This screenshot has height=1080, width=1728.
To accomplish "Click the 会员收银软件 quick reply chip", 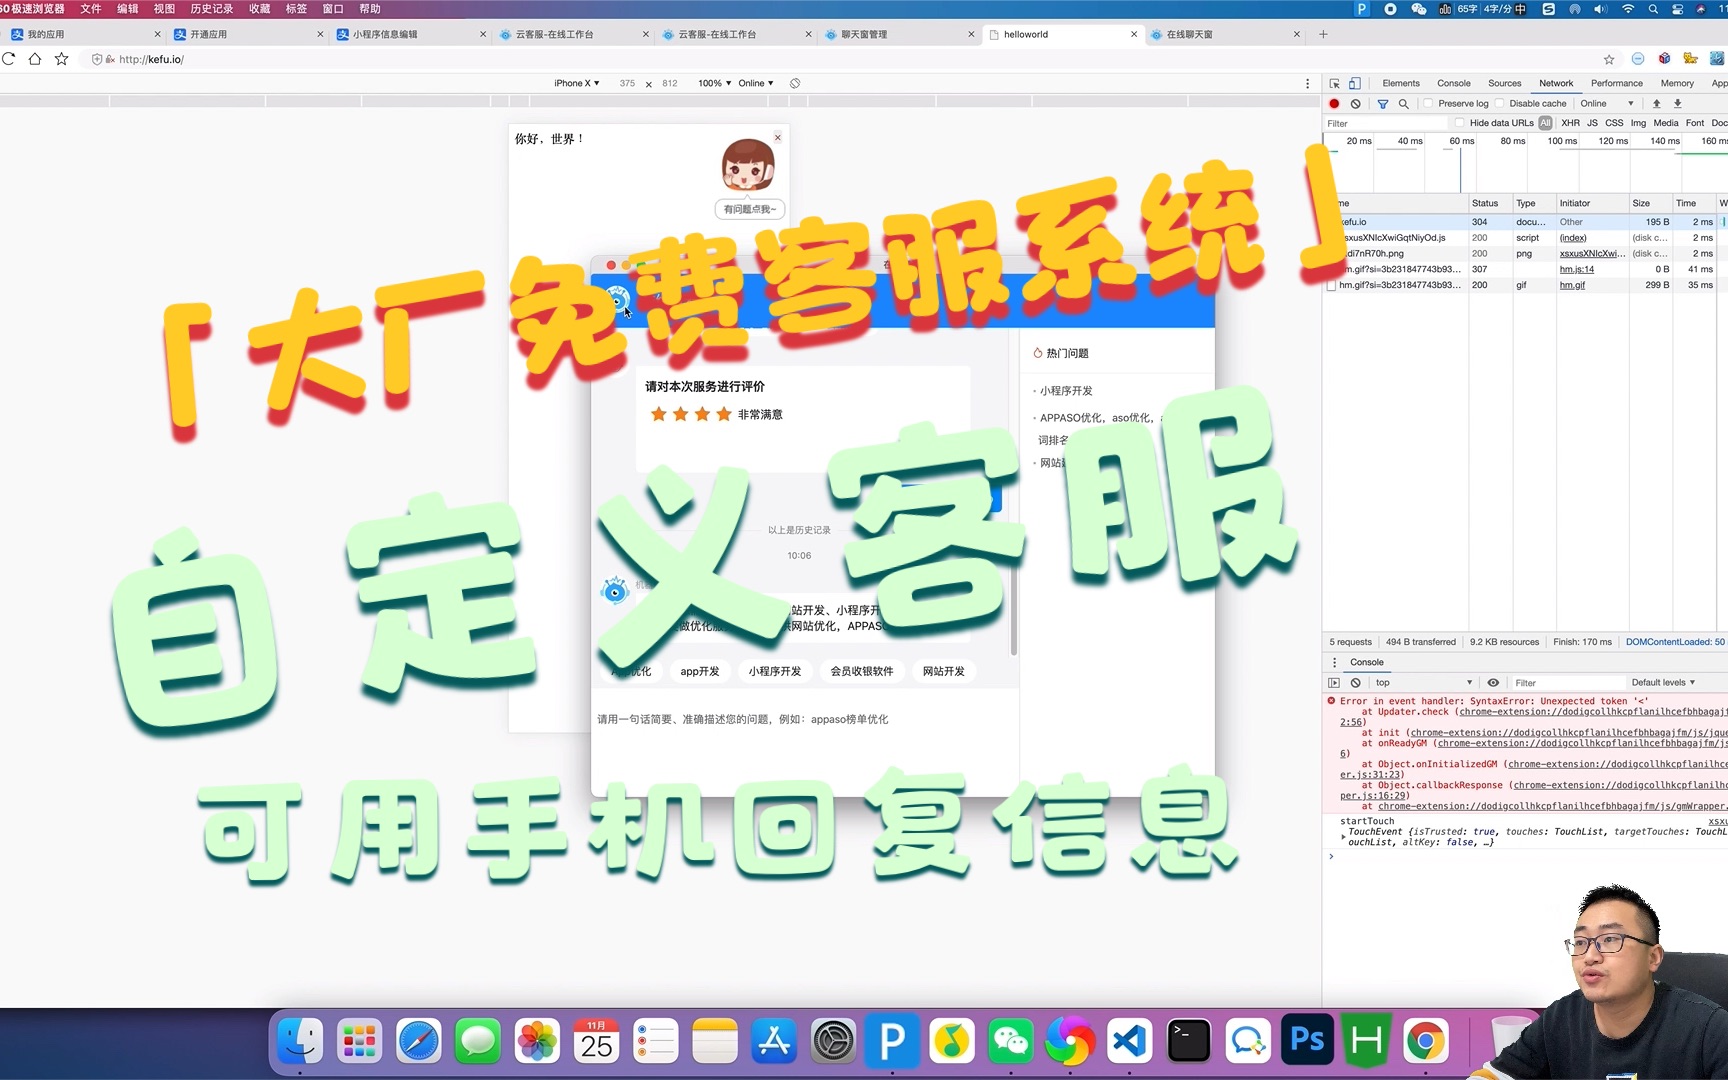I will tap(861, 672).
